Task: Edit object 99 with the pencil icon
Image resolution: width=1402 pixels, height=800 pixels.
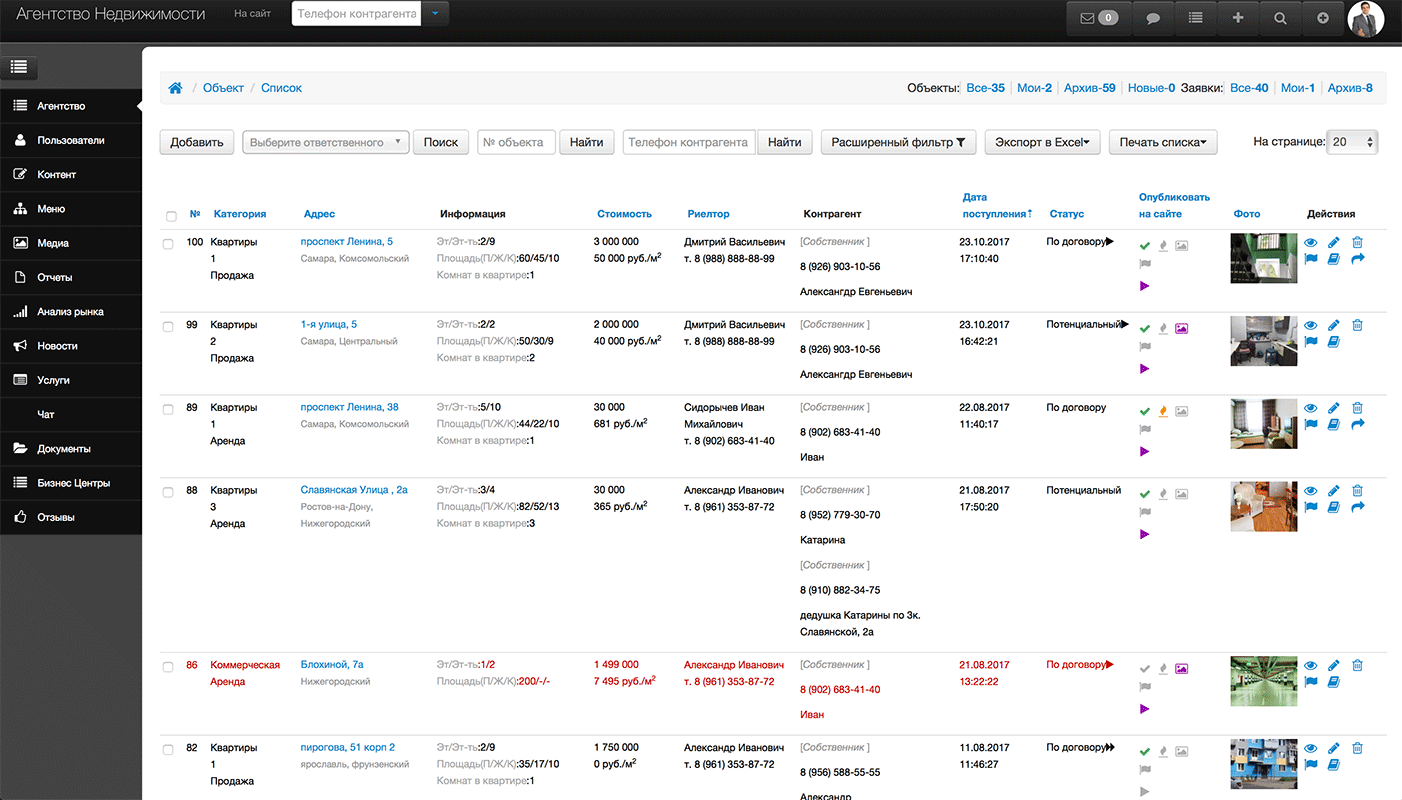Action: [x=1333, y=325]
